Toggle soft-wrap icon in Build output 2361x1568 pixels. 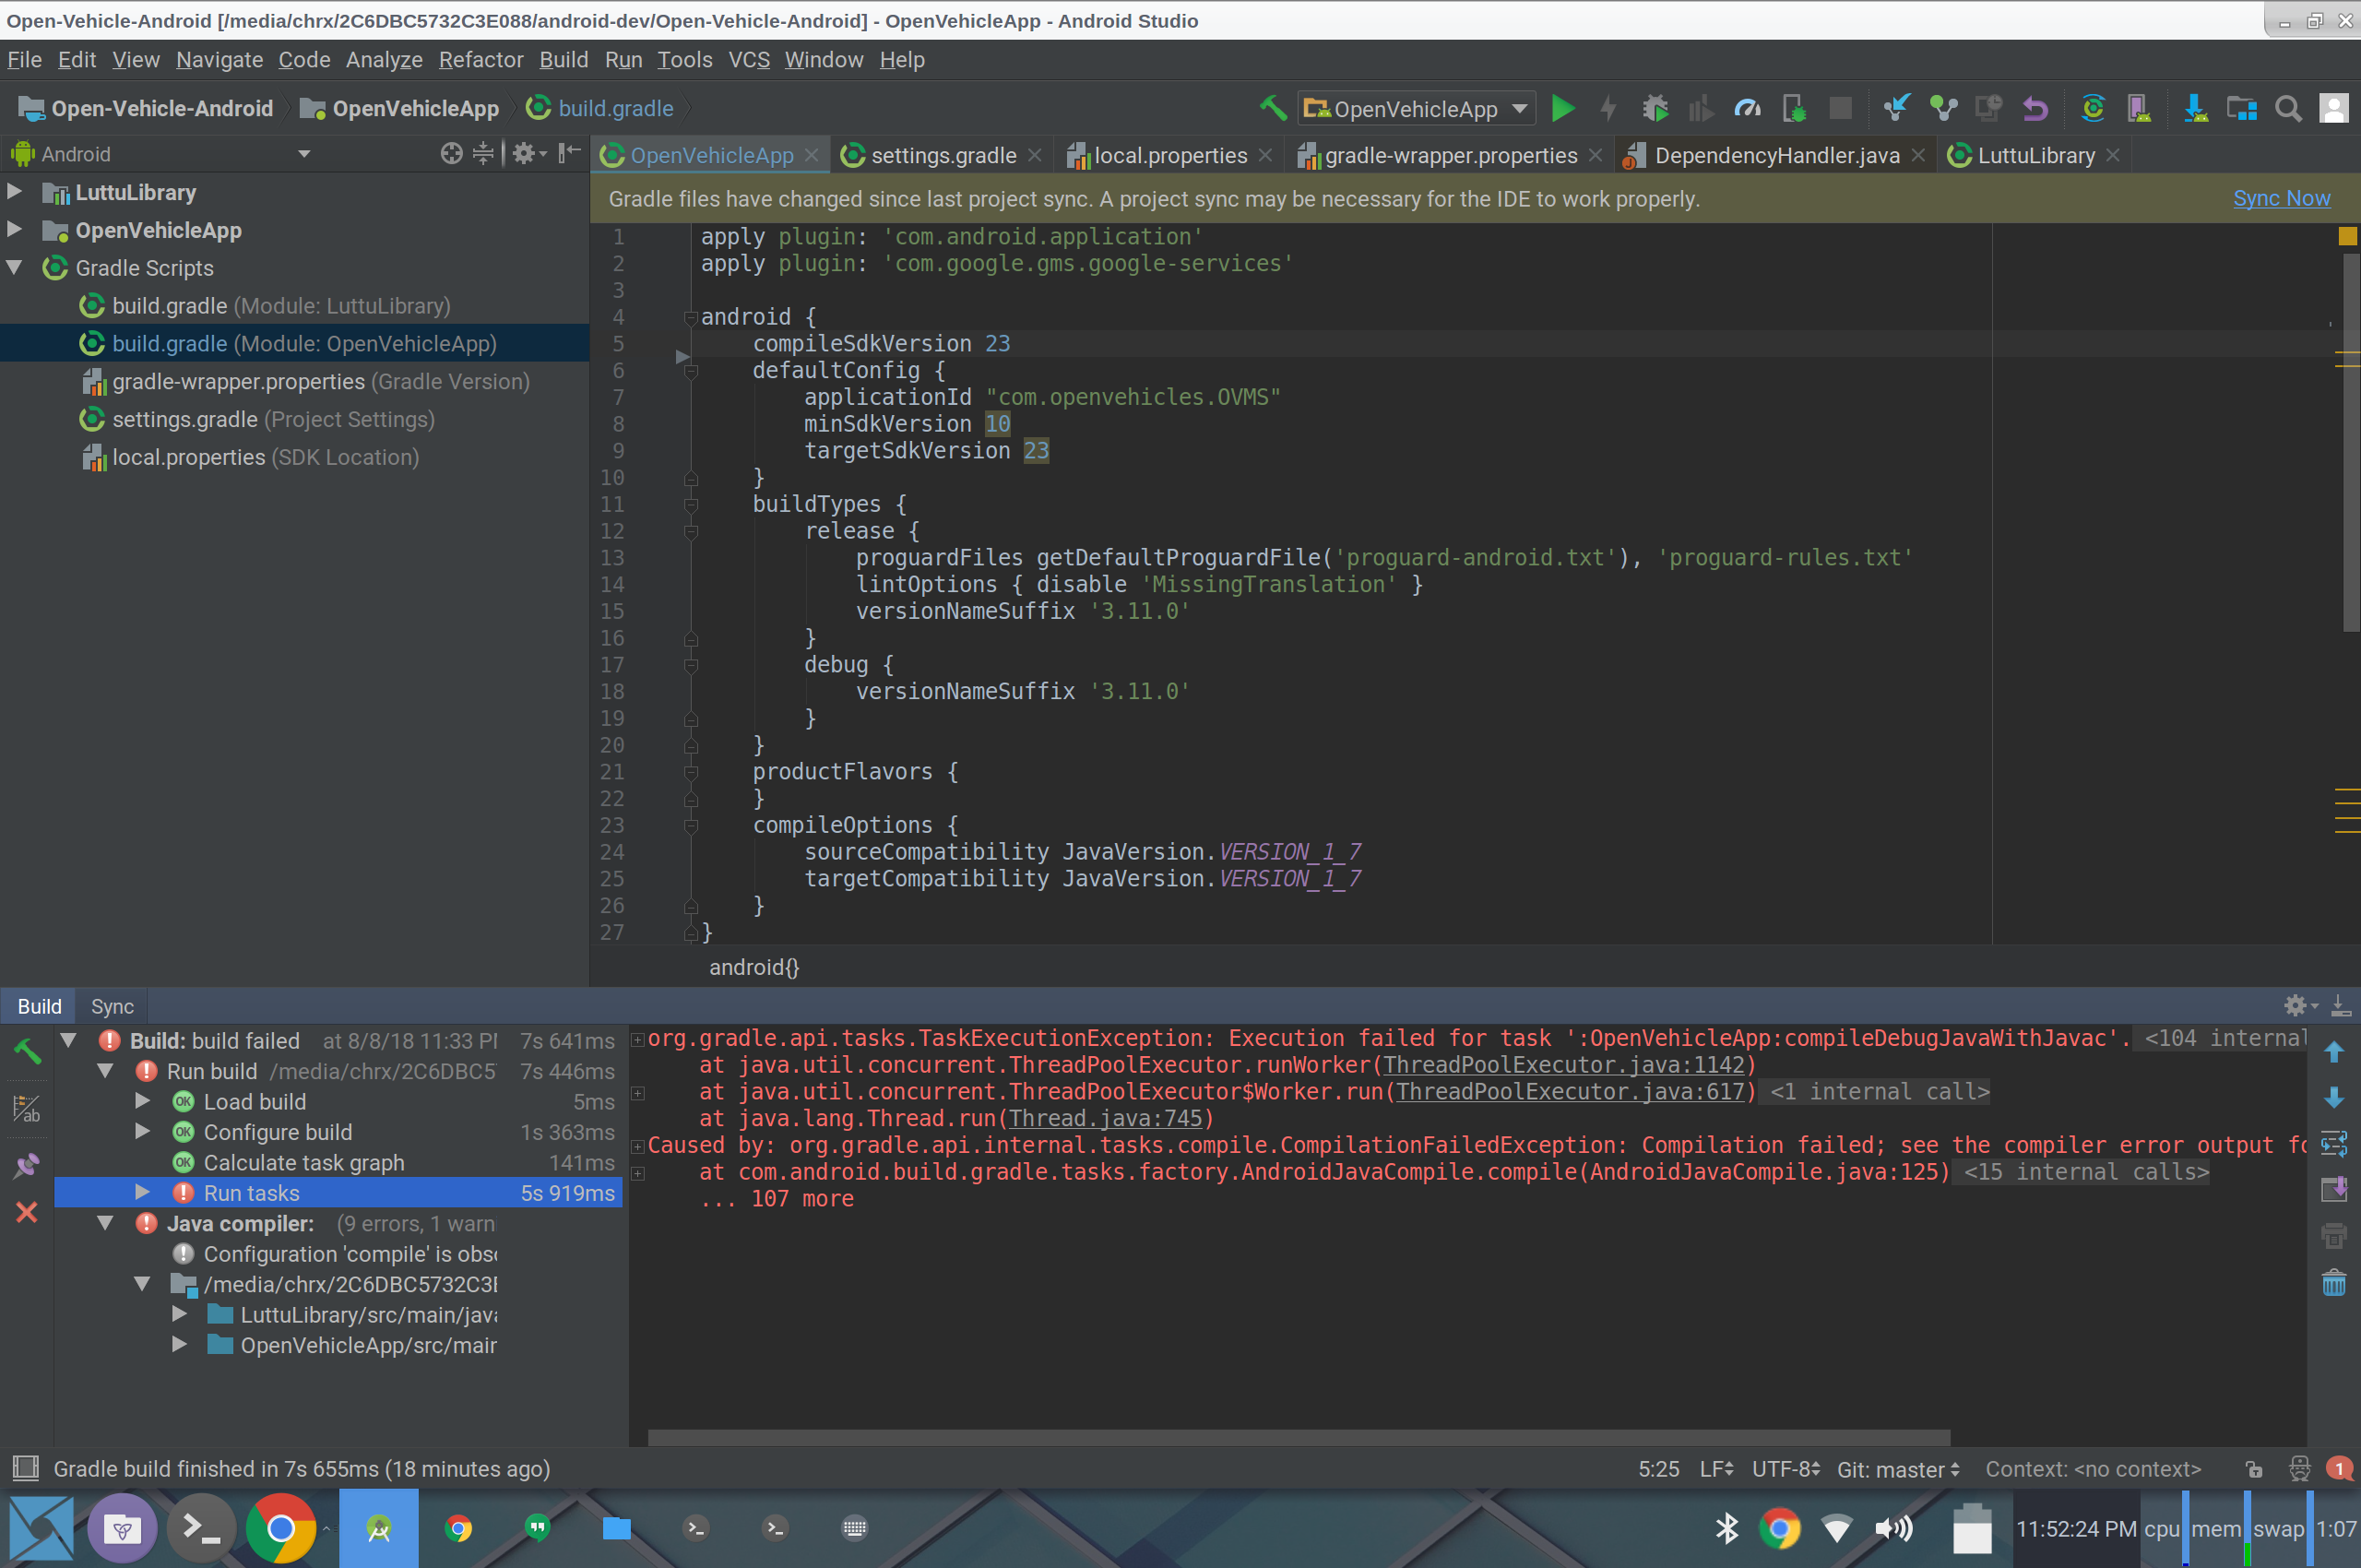tap(2334, 1143)
